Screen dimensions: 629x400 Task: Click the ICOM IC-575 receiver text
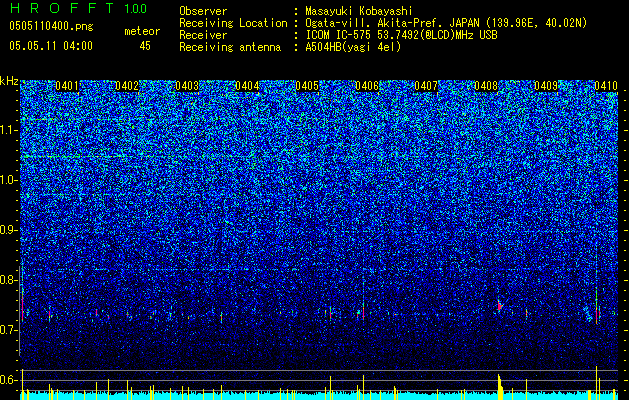[x=401, y=35]
